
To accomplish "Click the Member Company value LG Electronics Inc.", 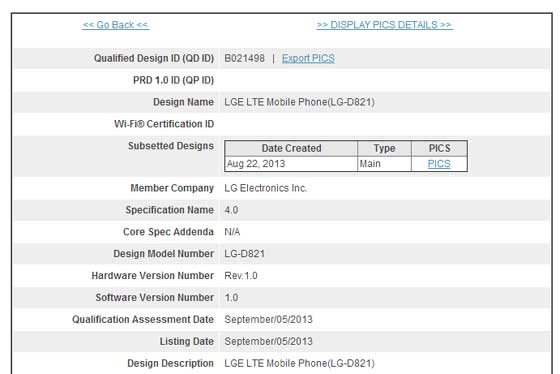I will click(265, 188).
